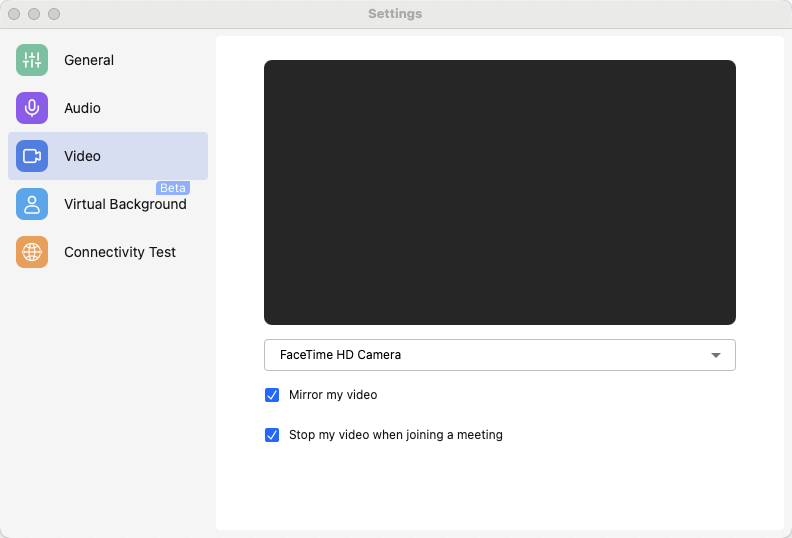Open Virtual Background via its text label

125,204
